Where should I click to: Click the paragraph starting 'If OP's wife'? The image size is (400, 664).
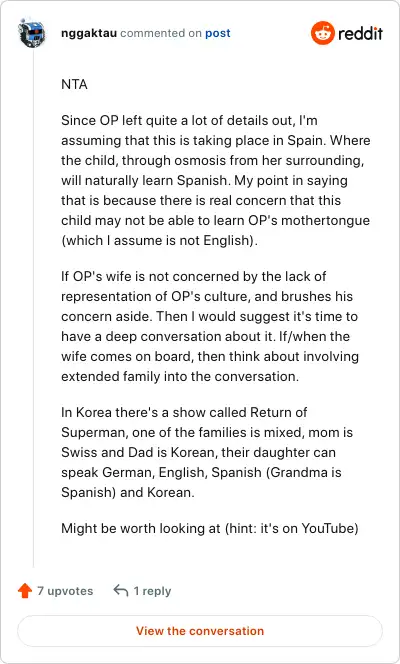(210, 326)
